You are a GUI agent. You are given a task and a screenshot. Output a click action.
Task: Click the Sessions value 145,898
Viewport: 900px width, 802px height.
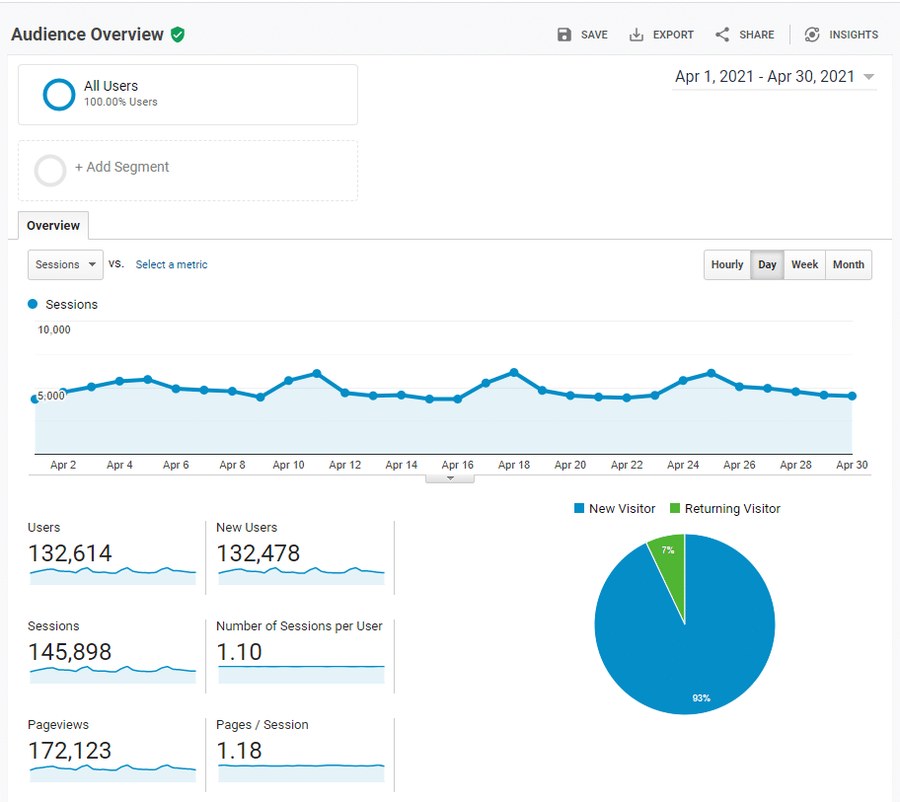point(70,652)
